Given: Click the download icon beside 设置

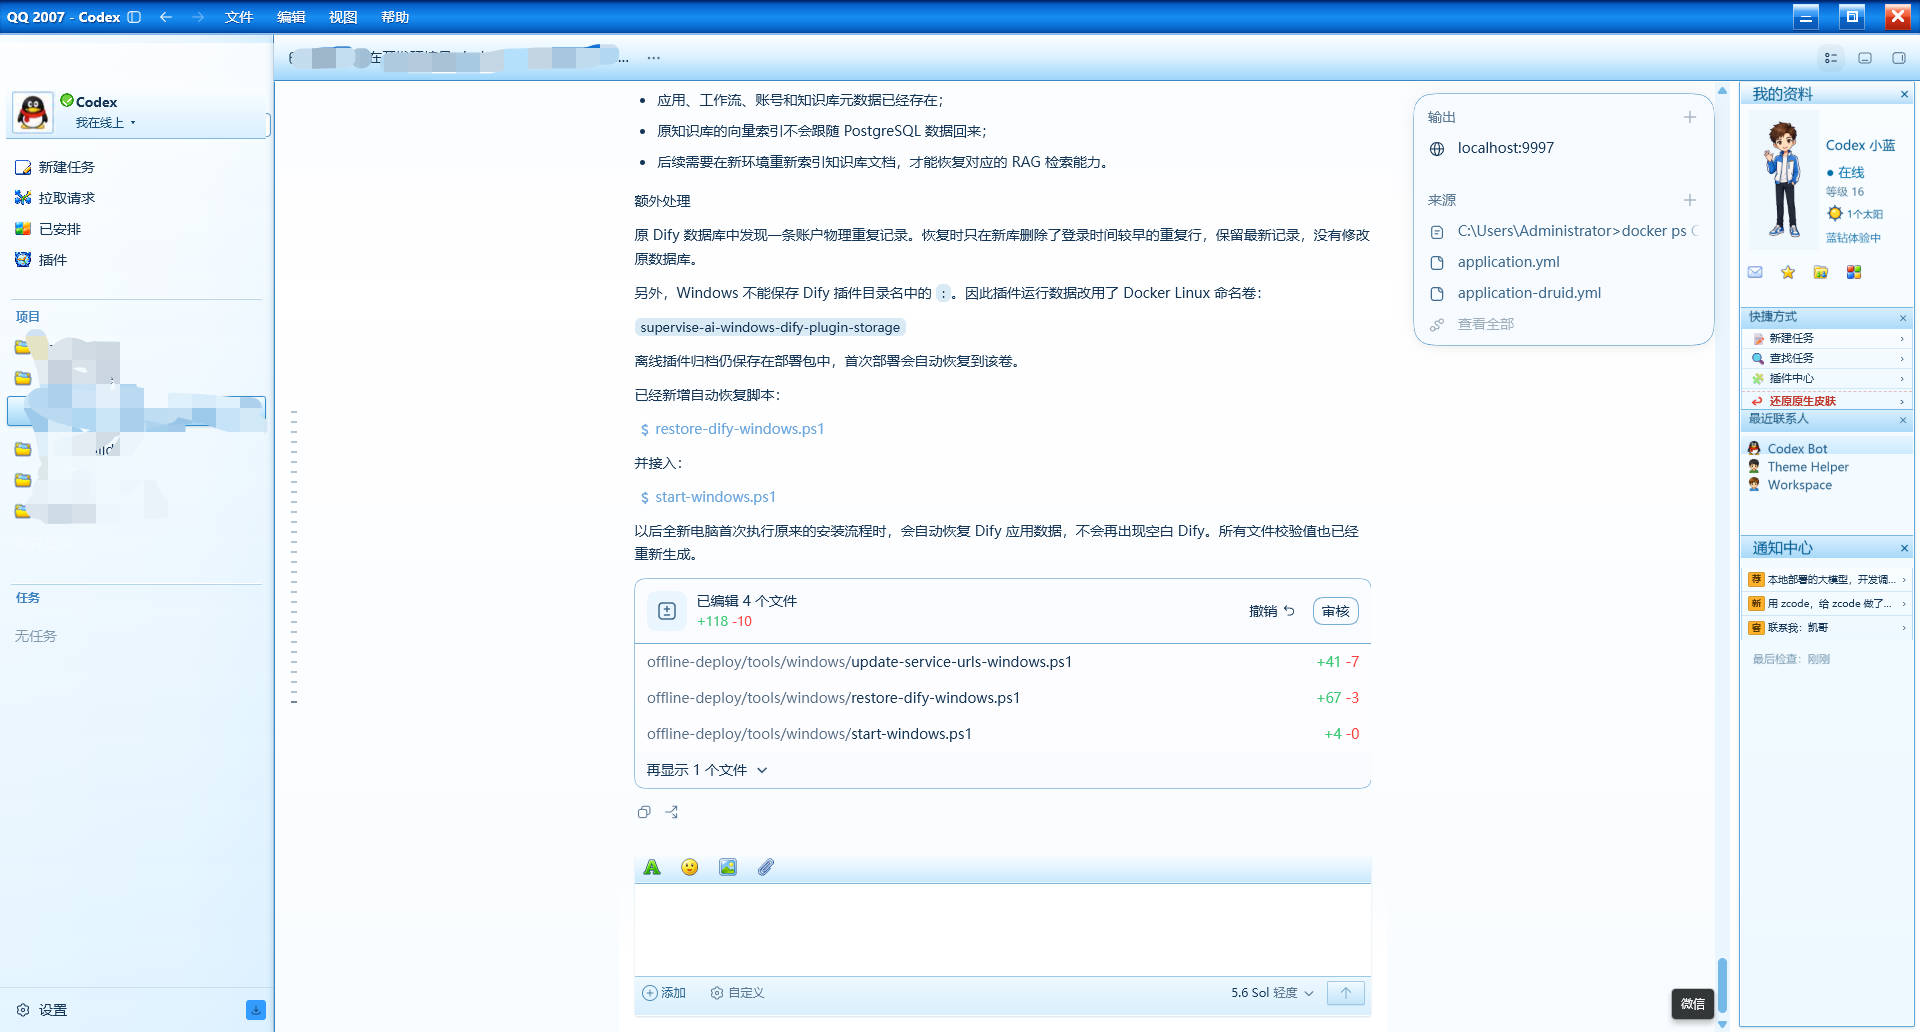Looking at the screenshot, I should click(256, 1010).
